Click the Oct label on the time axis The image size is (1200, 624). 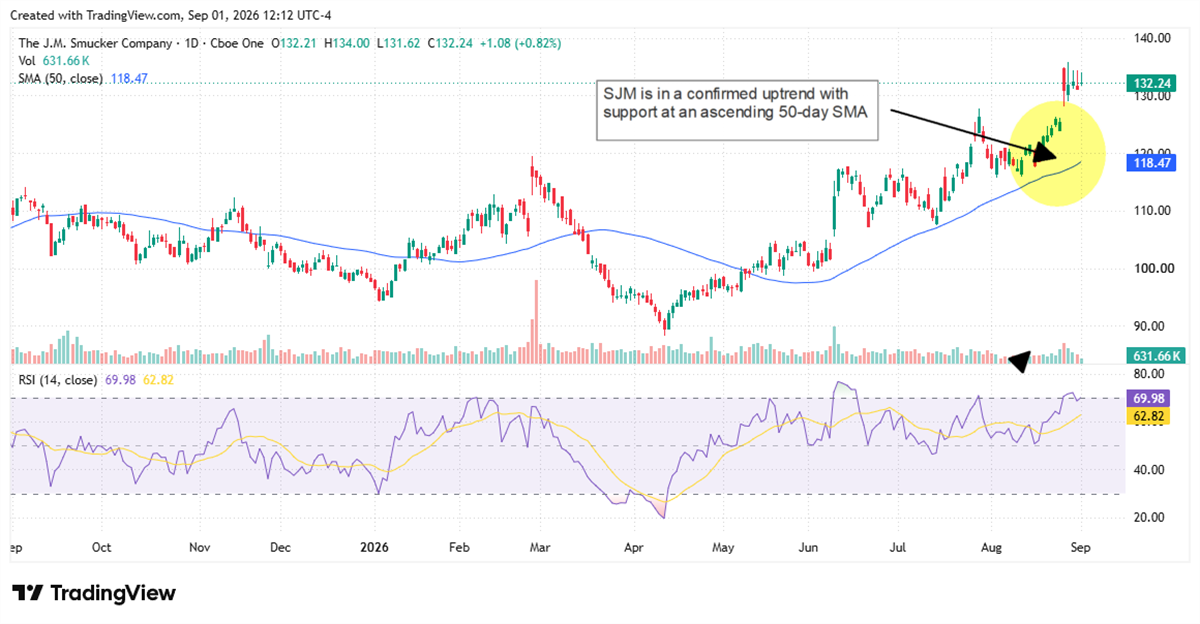102,548
